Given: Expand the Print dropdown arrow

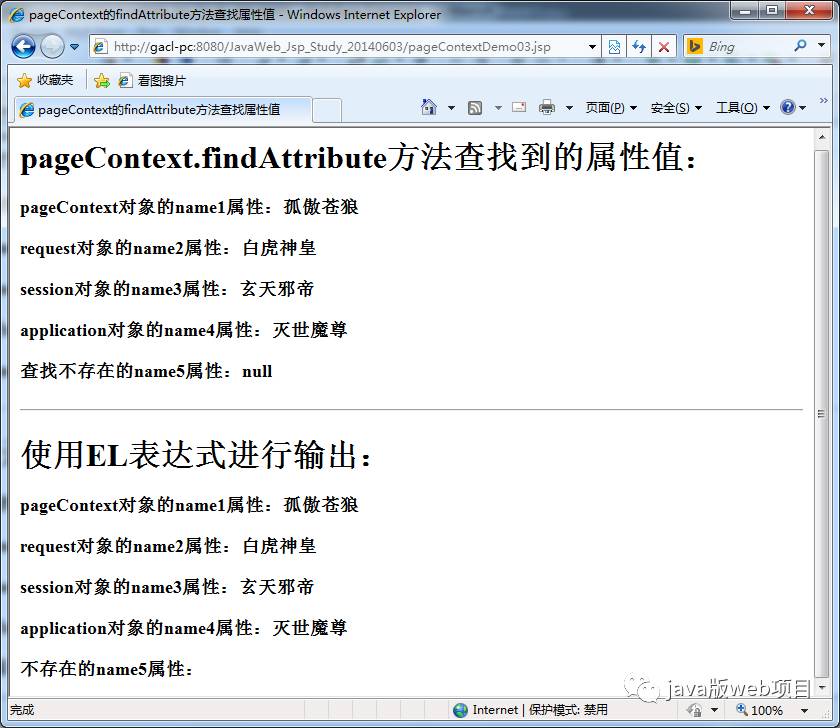Looking at the screenshot, I should (x=569, y=108).
